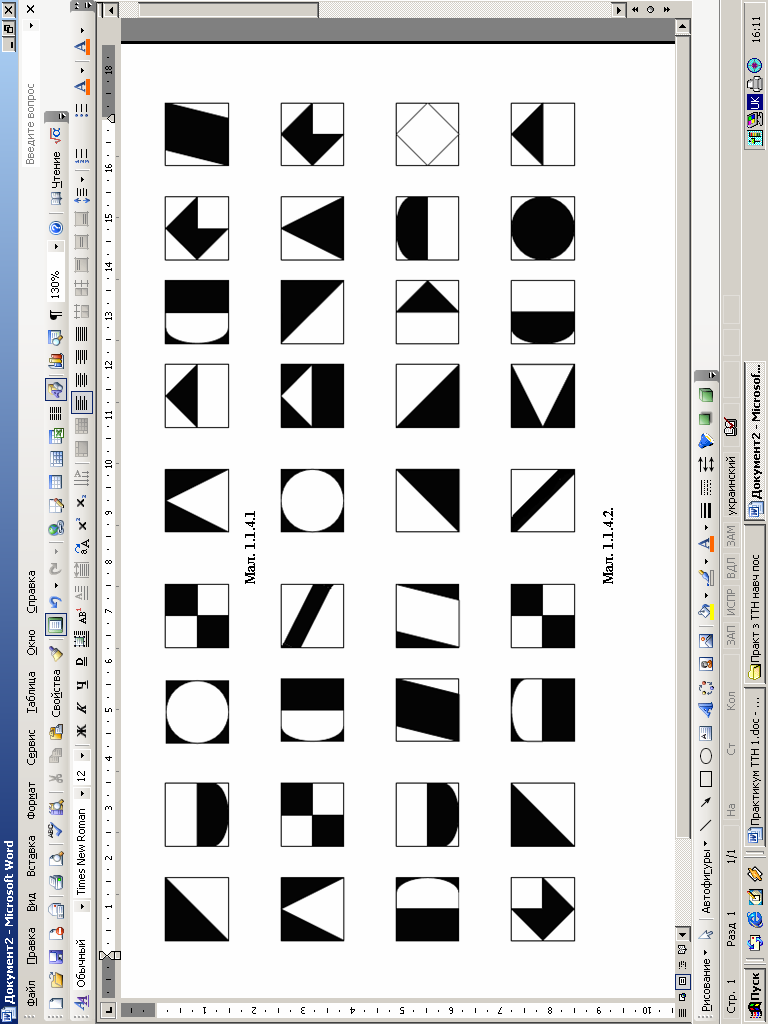This screenshot has height=1024, width=768.
Task: Open Print Preview from the standard toolbar
Action: point(56,857)
